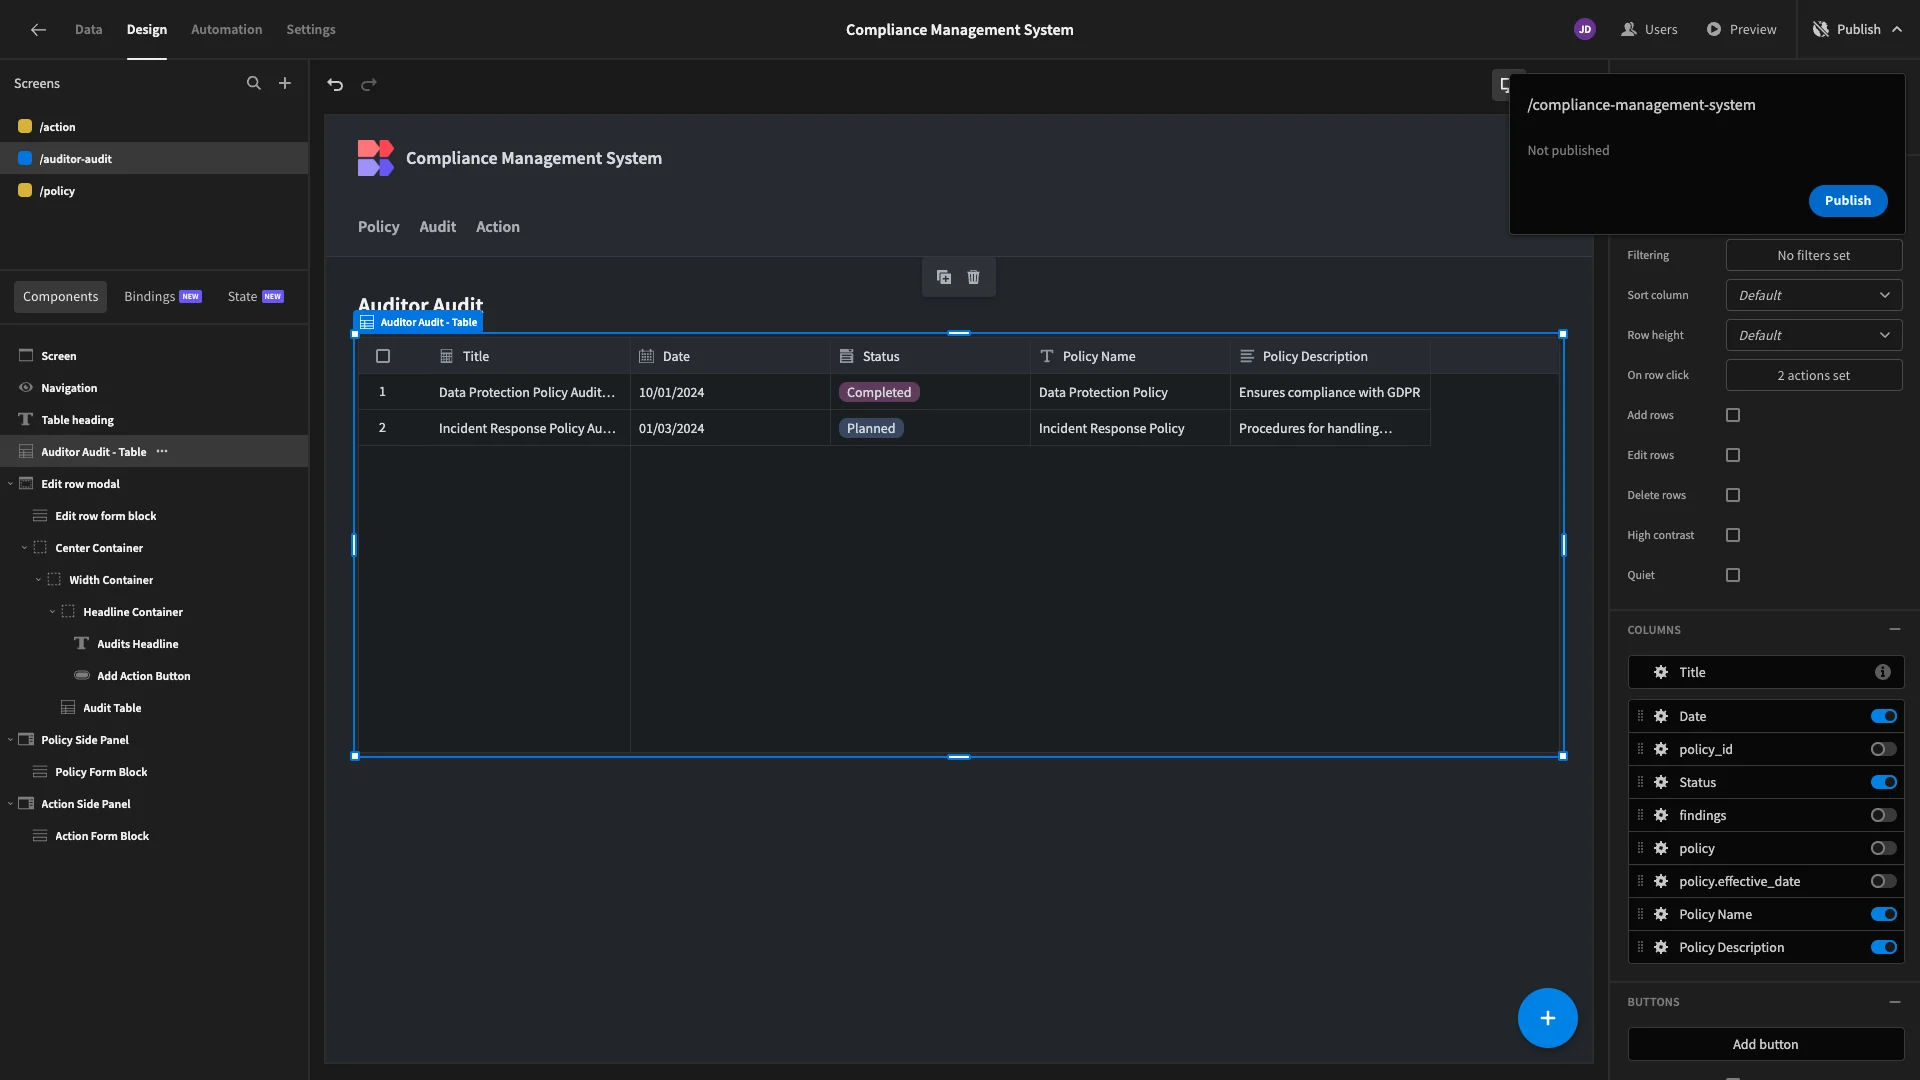Viewport: 1920px width, 1080px height.
Task: Collapse the Action Side Panel tree node
Action: pyautogui.click(x=11, y=804)
